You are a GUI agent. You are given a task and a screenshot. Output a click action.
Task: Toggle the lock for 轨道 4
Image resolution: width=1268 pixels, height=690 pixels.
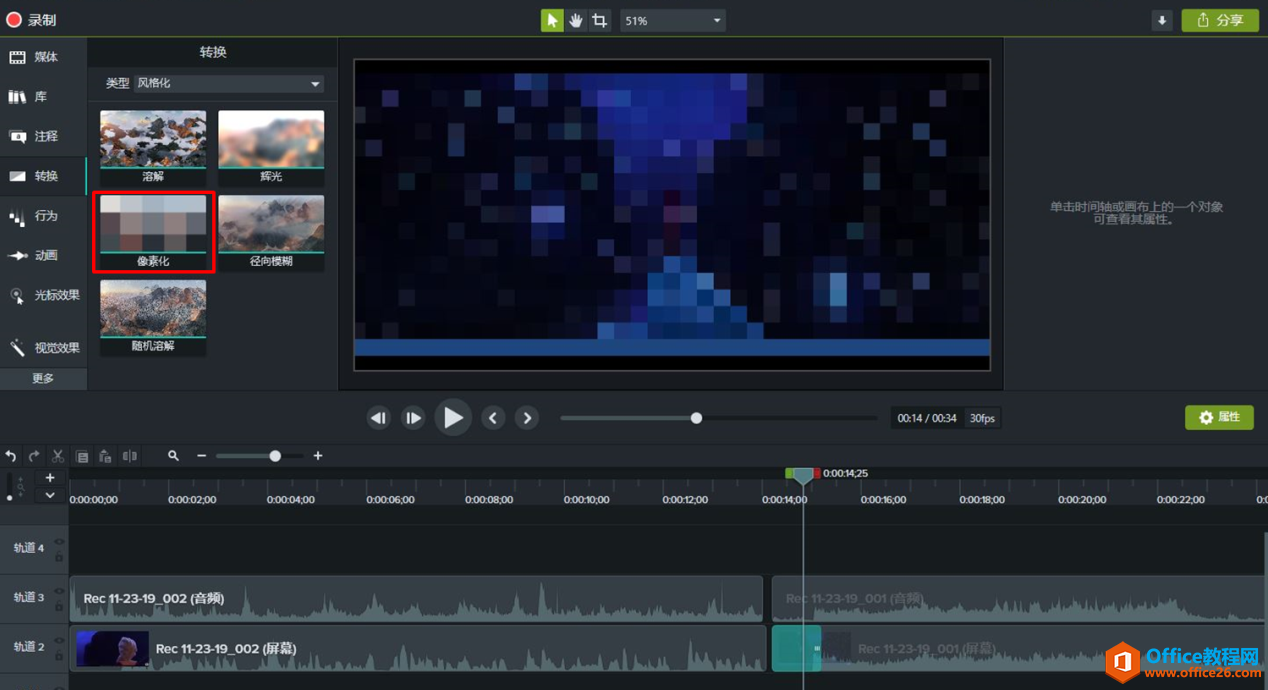point(58,557)
